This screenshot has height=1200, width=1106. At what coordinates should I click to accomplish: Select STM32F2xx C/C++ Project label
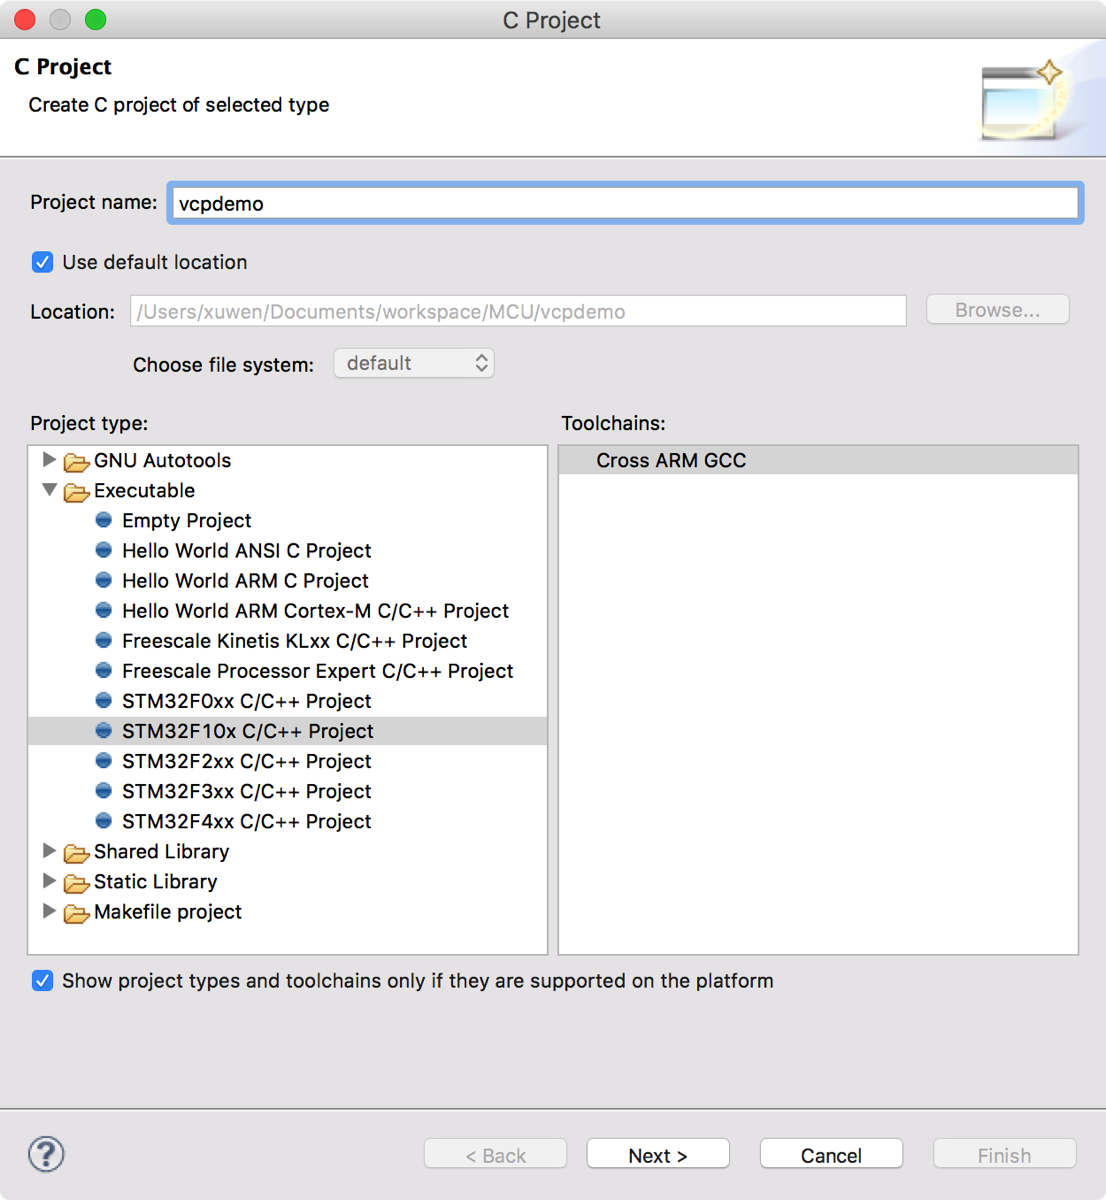pyautogui.click(x=246, y=761)
